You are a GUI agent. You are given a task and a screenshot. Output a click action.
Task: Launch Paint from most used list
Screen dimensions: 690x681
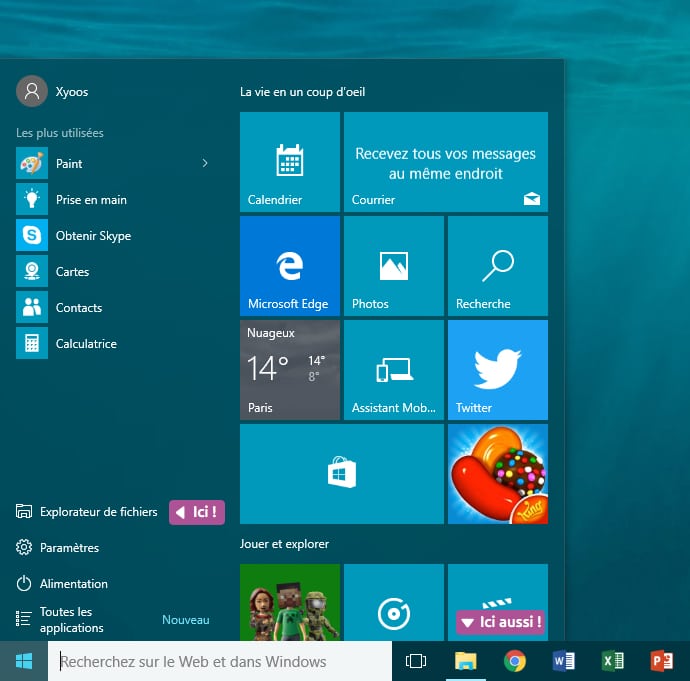114,163
